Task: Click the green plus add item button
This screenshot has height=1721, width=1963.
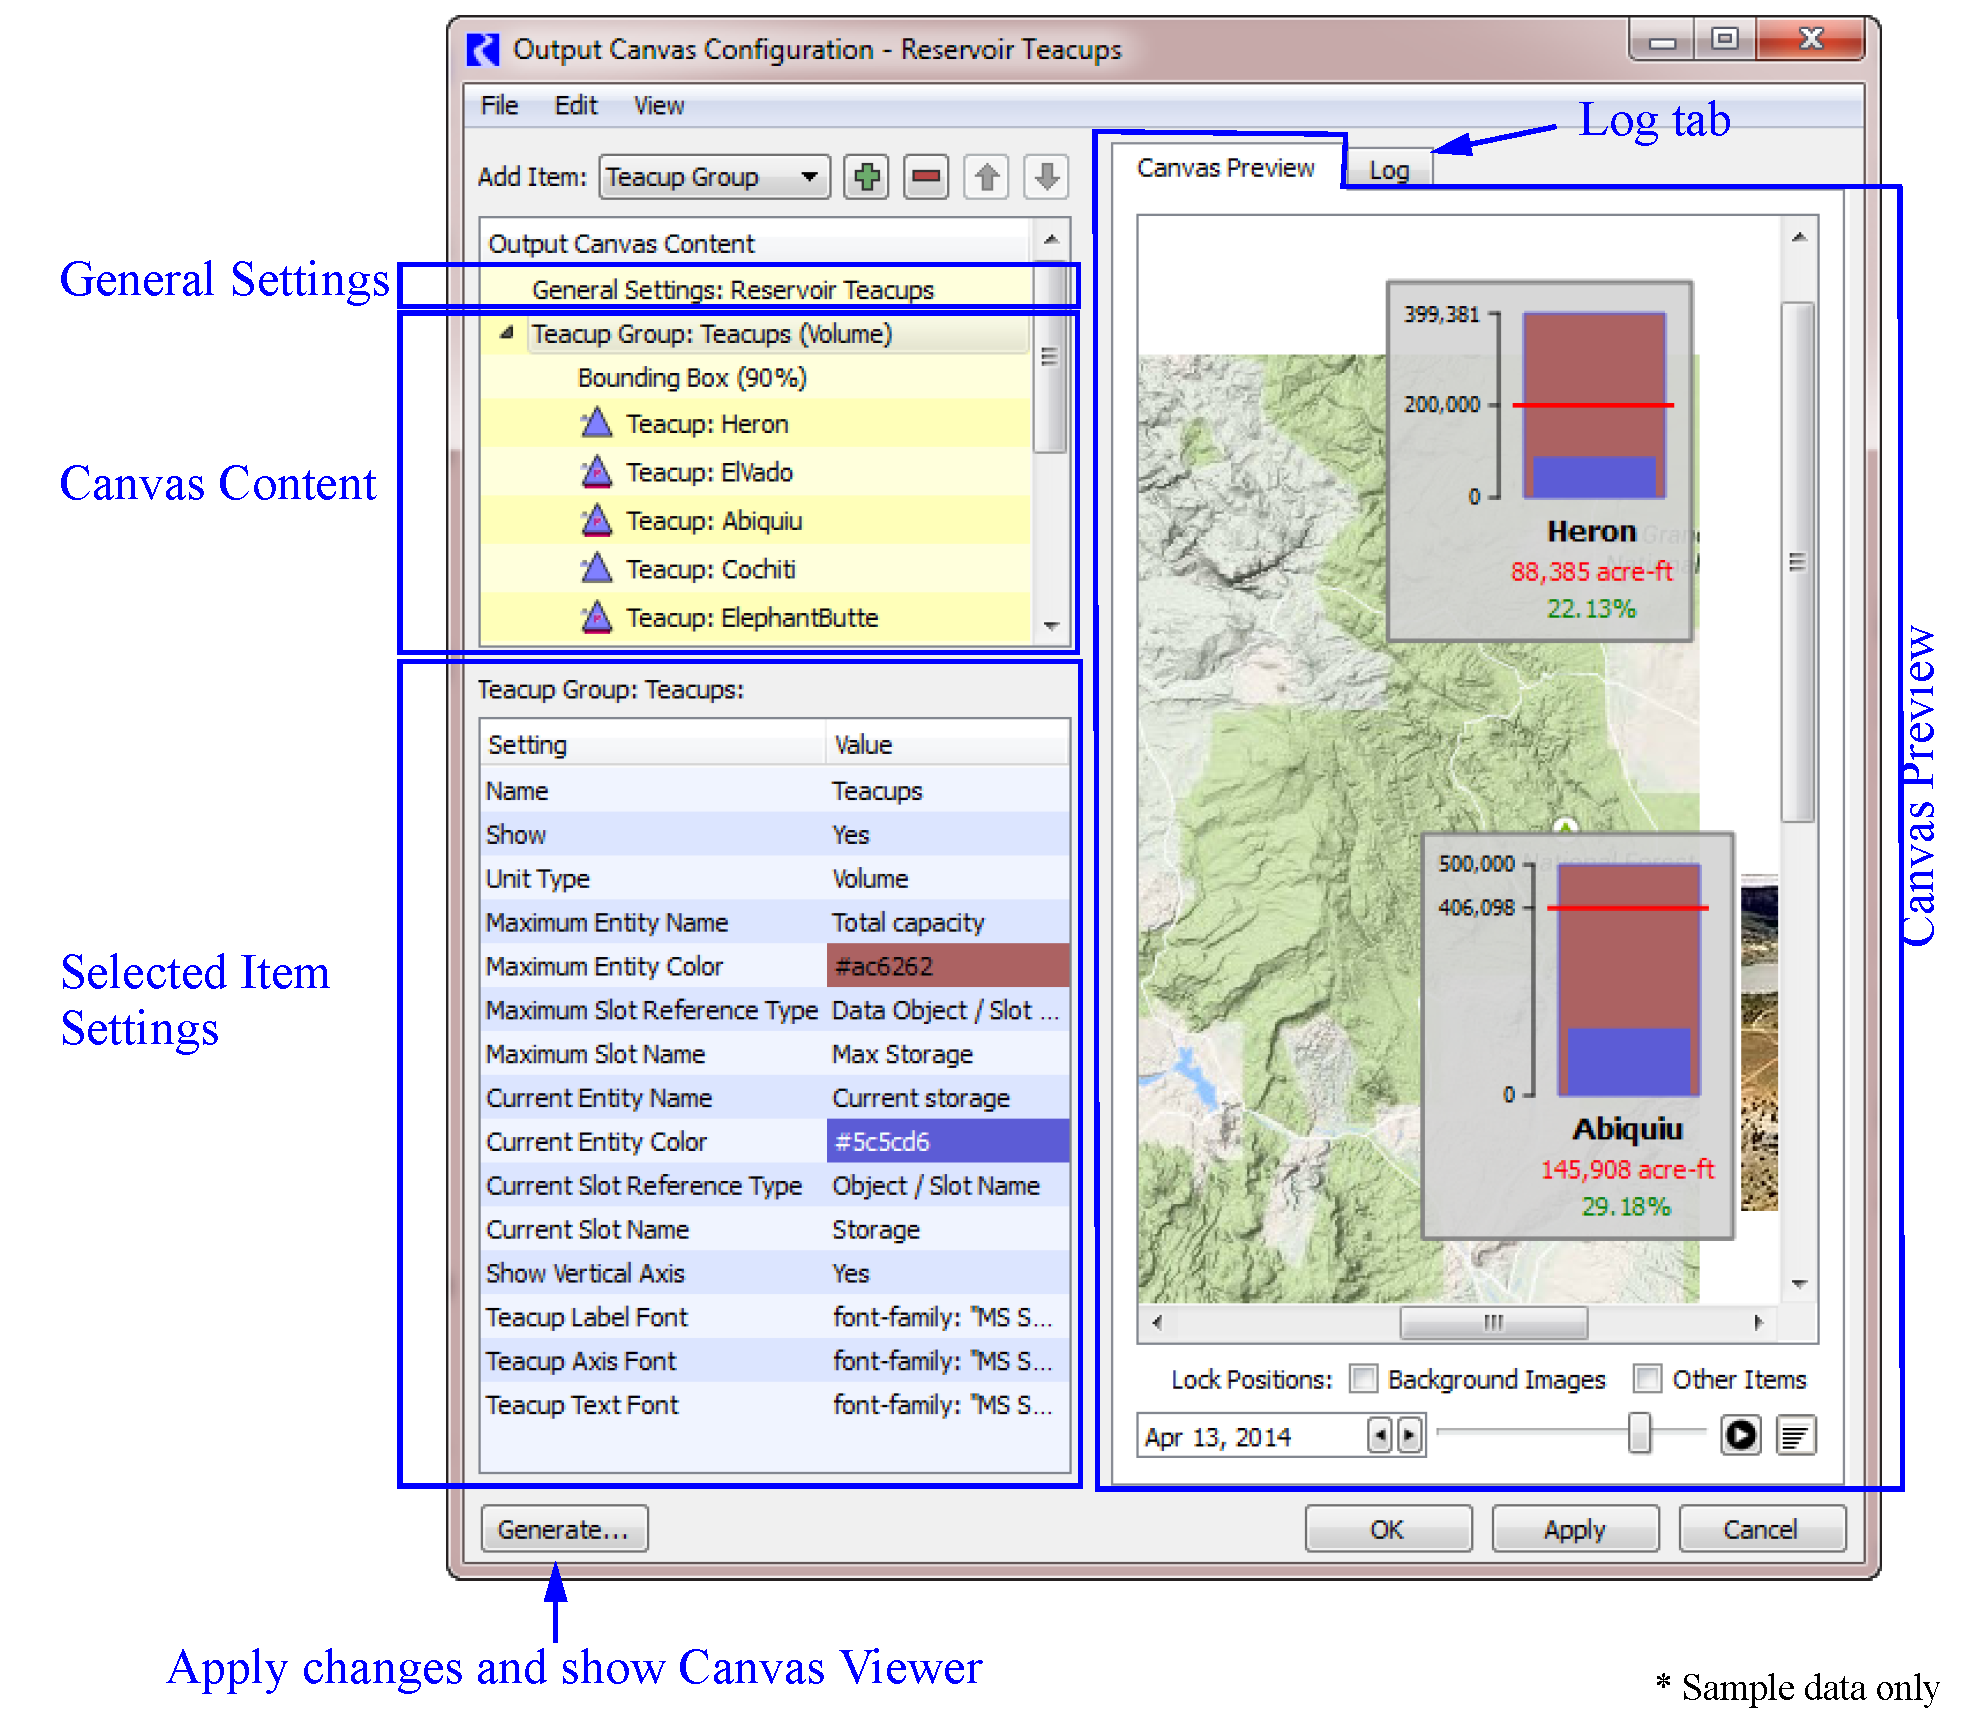Action: click(x=866, y=178)
